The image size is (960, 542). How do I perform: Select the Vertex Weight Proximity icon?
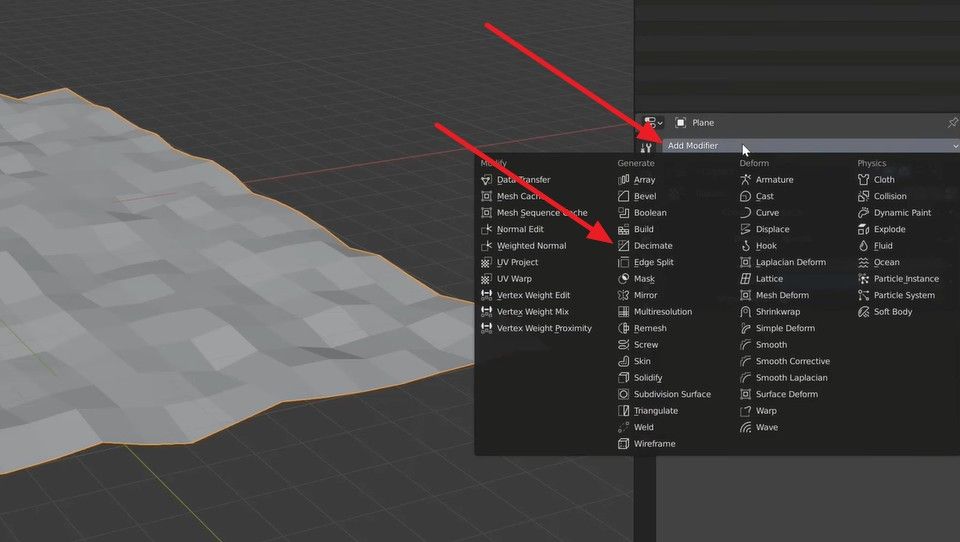(x=487, y=328)
